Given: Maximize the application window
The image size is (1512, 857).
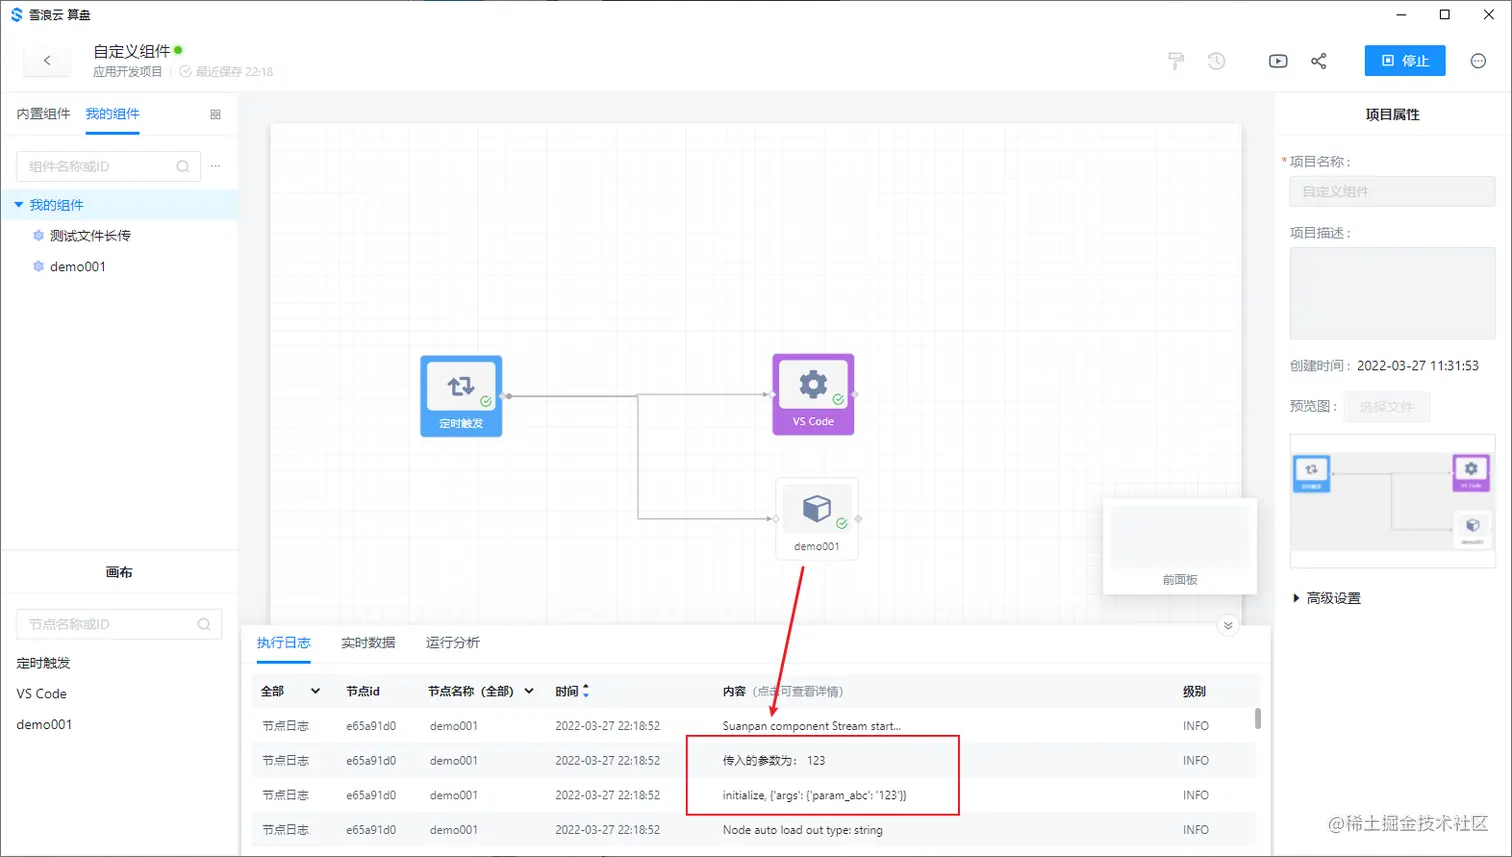Looking at the screenshot, I should coord(1444,15).
